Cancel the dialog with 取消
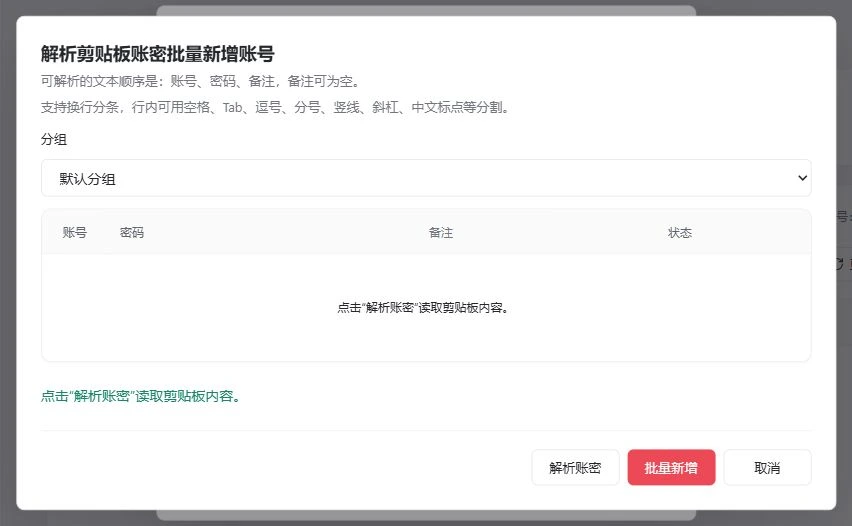Viewport: 852px width, 526px height. tap(767, 467)
